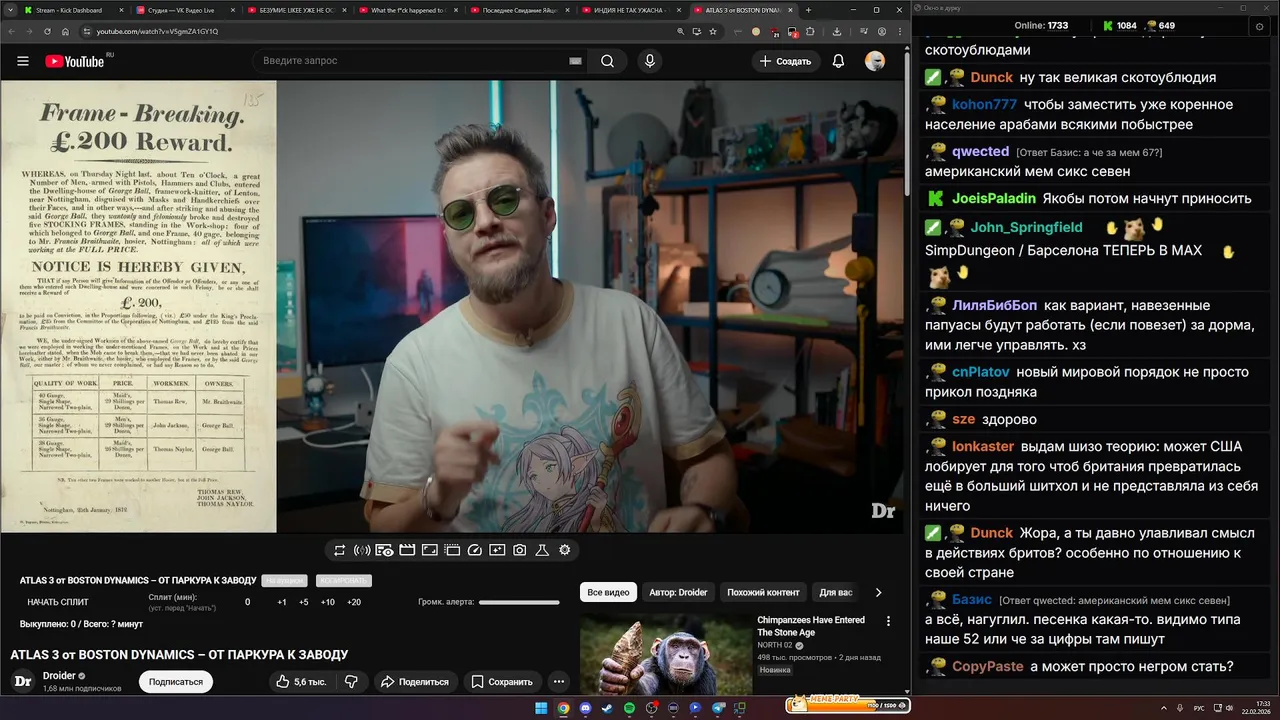
Task: Click username John_Springfield in chat window
Action: click(1026, 227)
